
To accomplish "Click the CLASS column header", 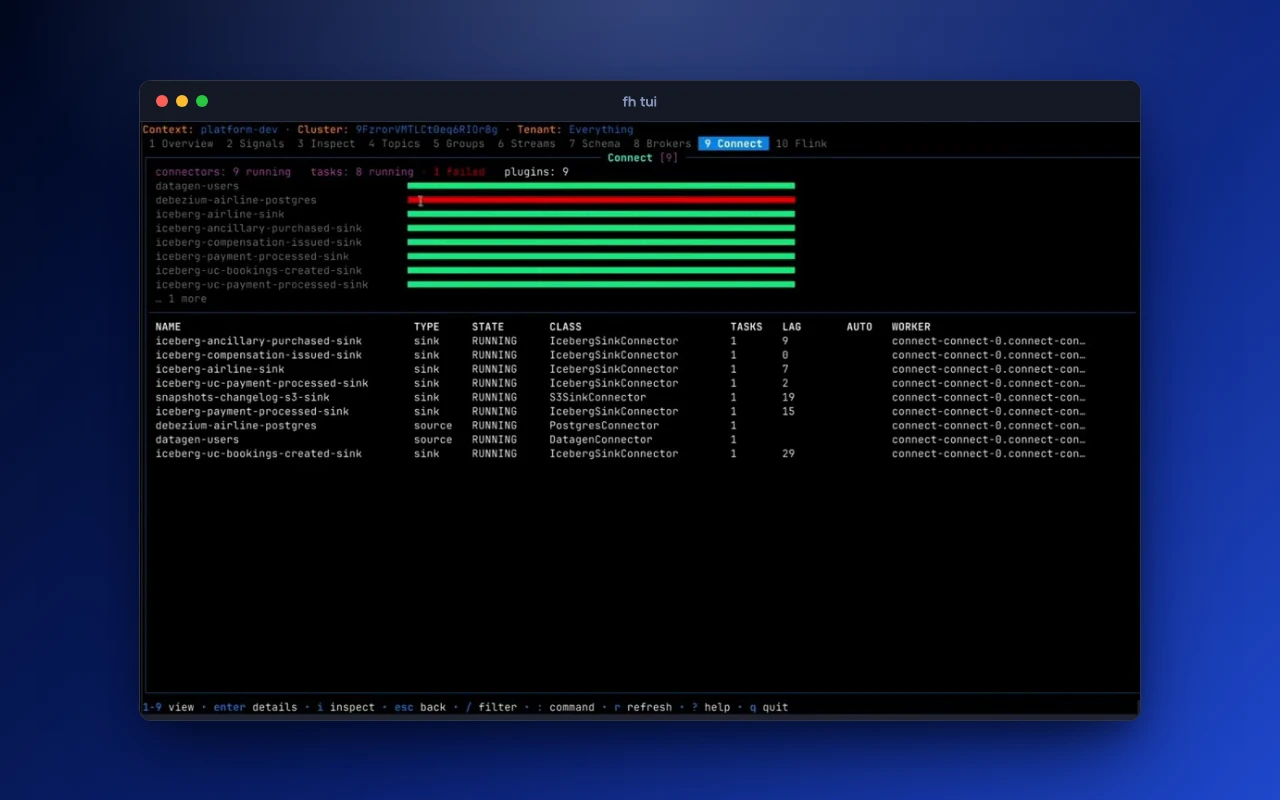I will (565, 327).
